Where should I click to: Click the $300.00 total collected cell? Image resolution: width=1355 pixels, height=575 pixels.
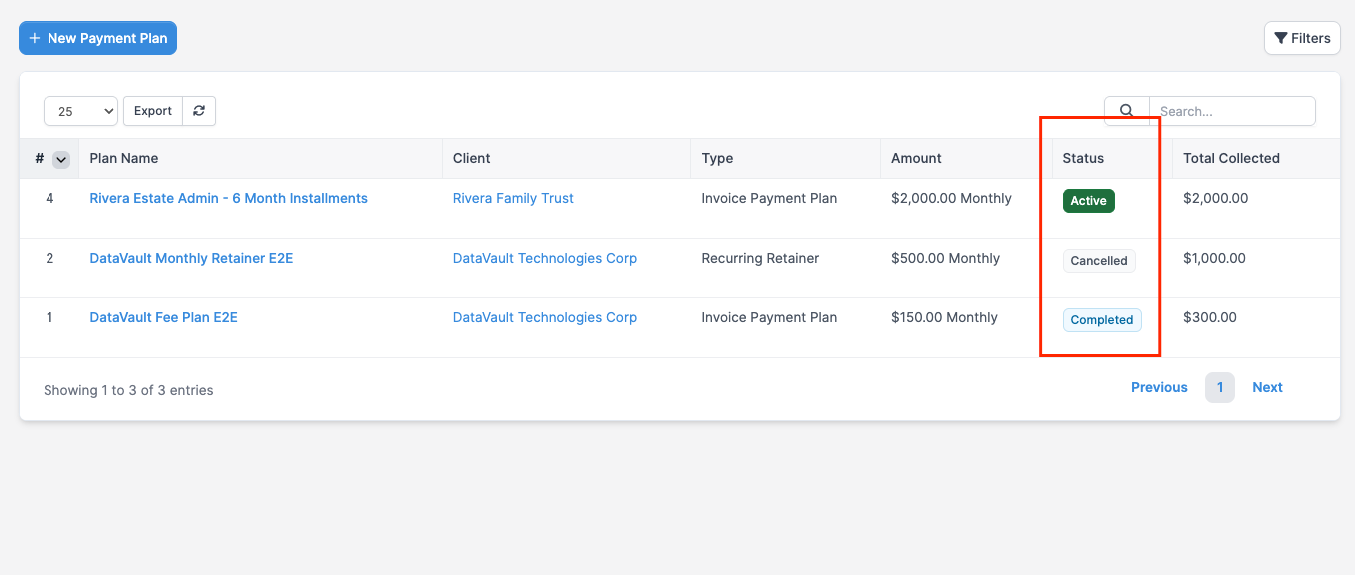click(x=1210, y=317)
